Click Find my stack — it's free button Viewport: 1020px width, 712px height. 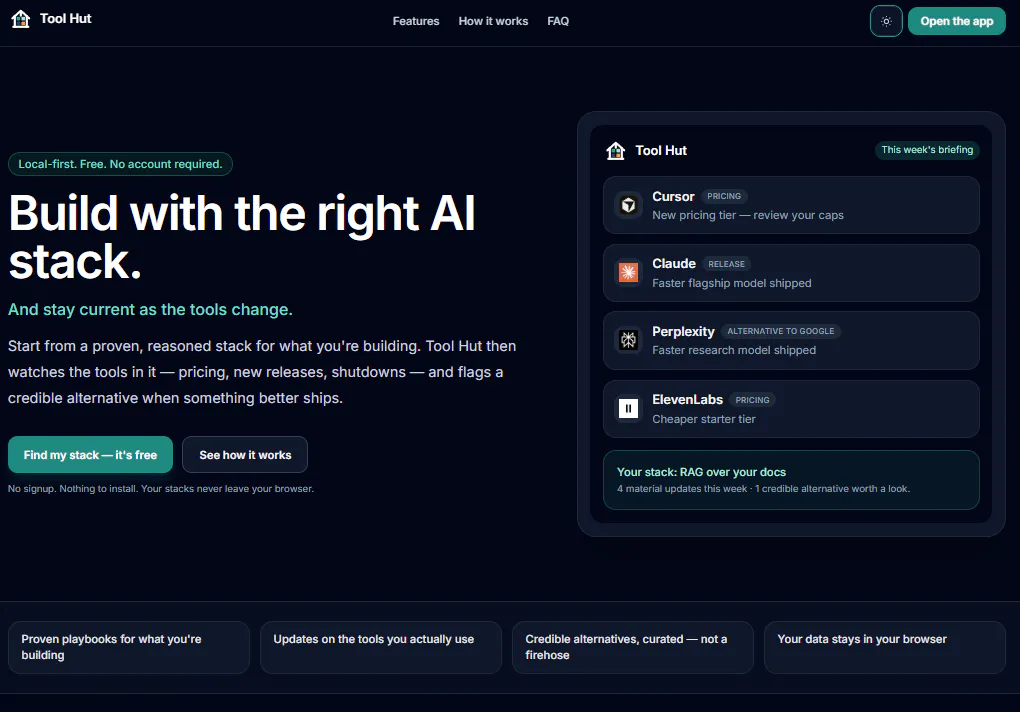[x=90, y=455]
